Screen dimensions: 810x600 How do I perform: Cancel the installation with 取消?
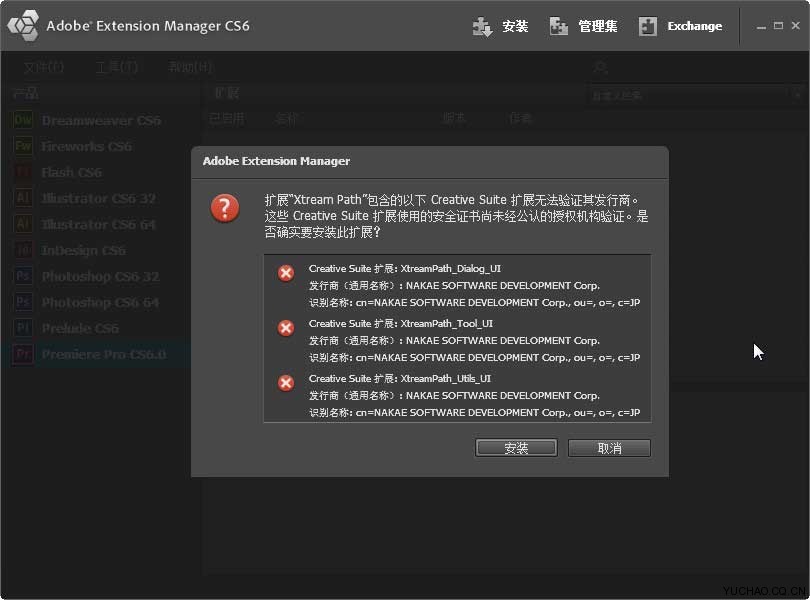pyautogui.click(x=609, y=447)
